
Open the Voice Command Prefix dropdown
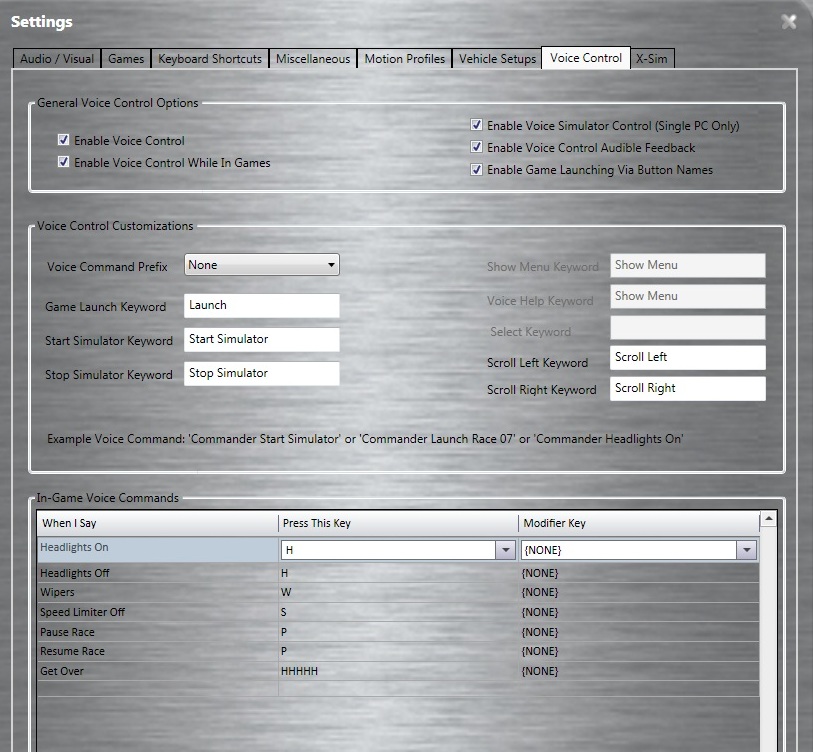pyautogui.click(x=333, y=265)
